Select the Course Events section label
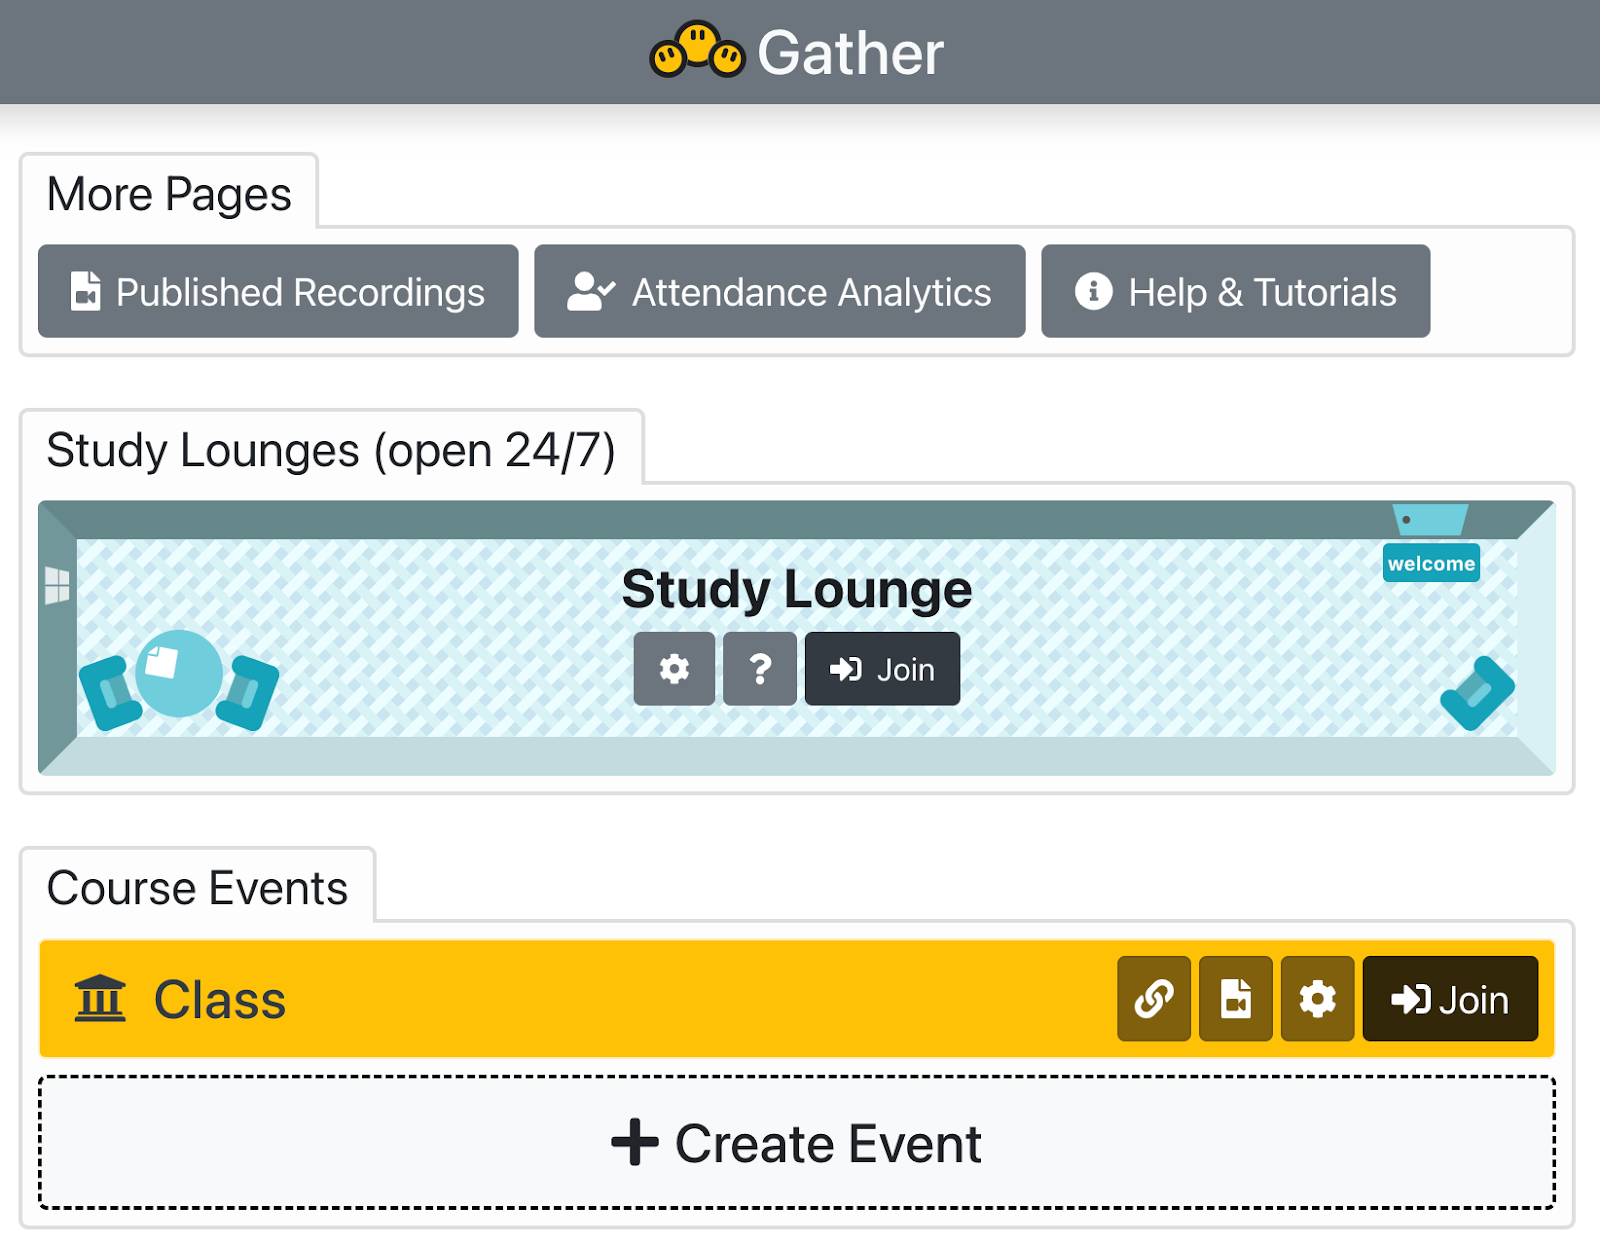This screenshot has width=1600, height=1244. coord(198,886)
